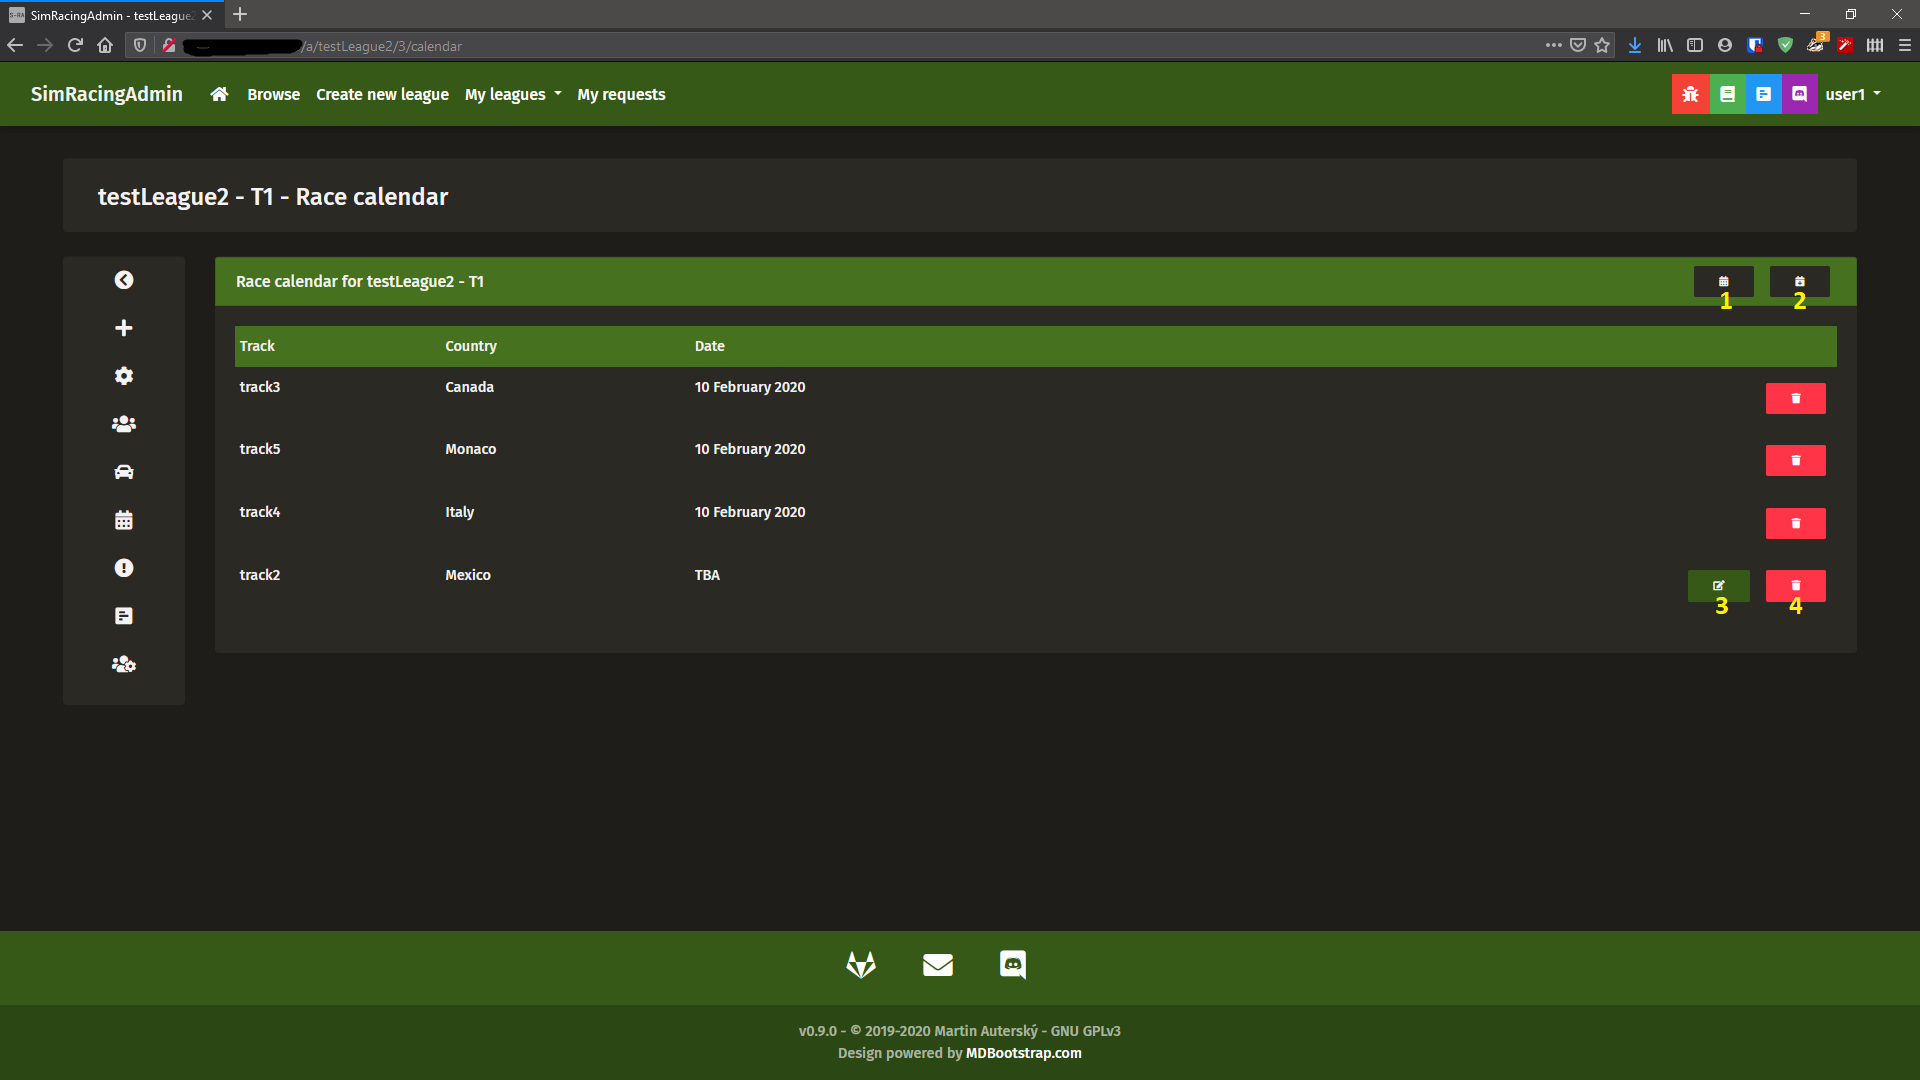Click the add new item plus icon
1920x1080 pixels.
click(x=124, y=327)
